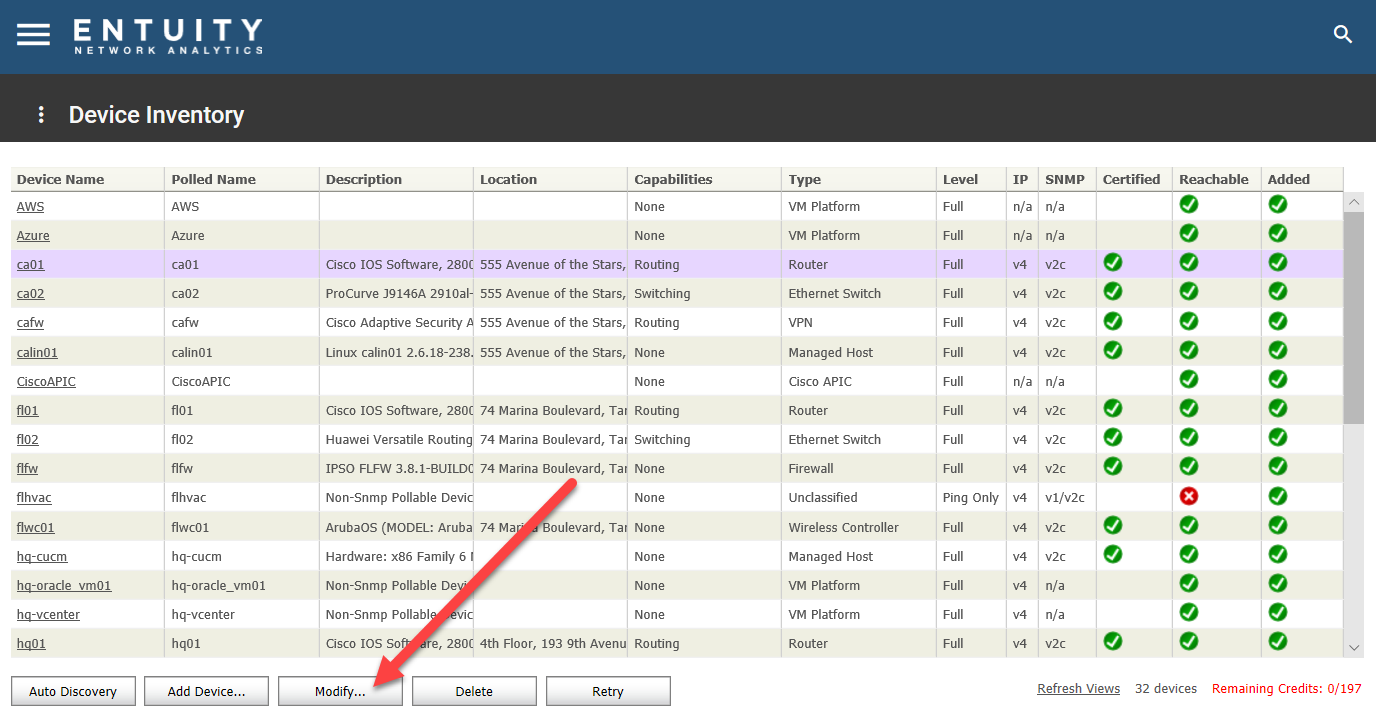Sort by Type column header

pyautogui.click(x=858, y=179)
